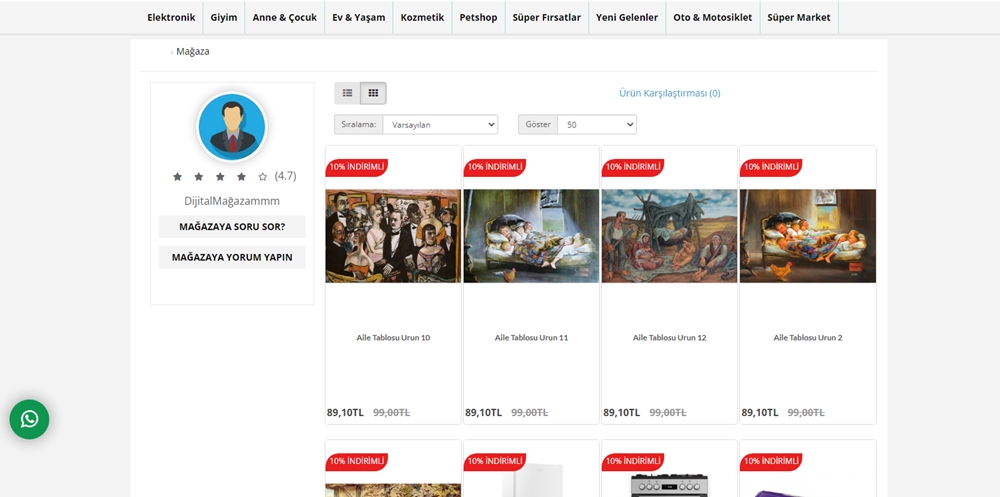This screenshot has height=497, width=1000.
Task: Click DijitalMağazammm store name
Action: (x=232, y=201)
